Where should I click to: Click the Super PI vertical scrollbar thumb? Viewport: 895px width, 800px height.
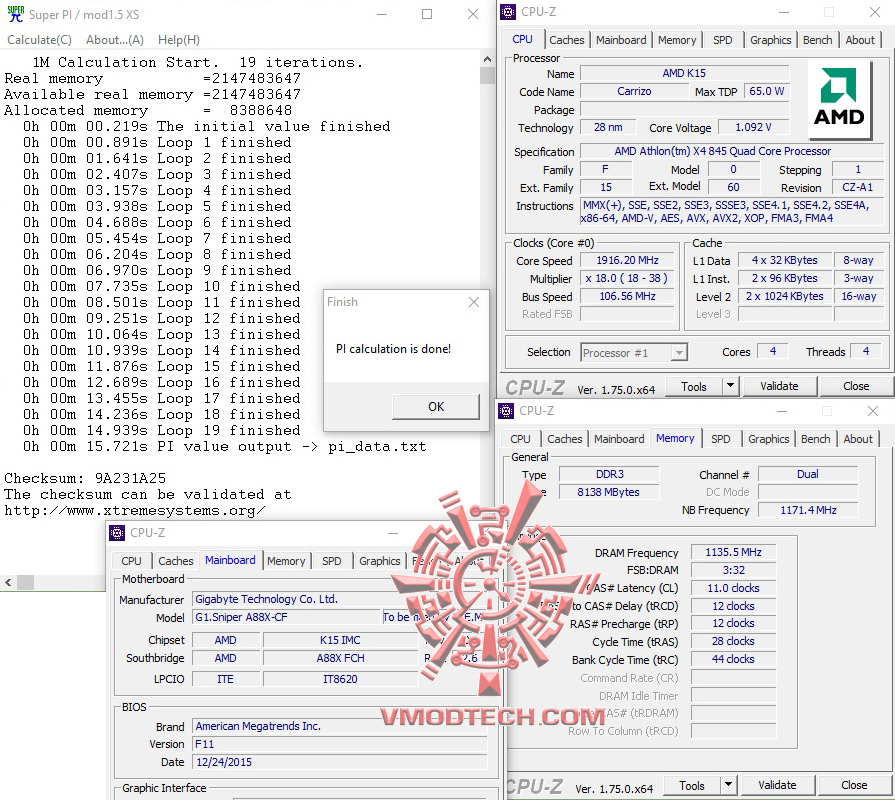point(487,75)
